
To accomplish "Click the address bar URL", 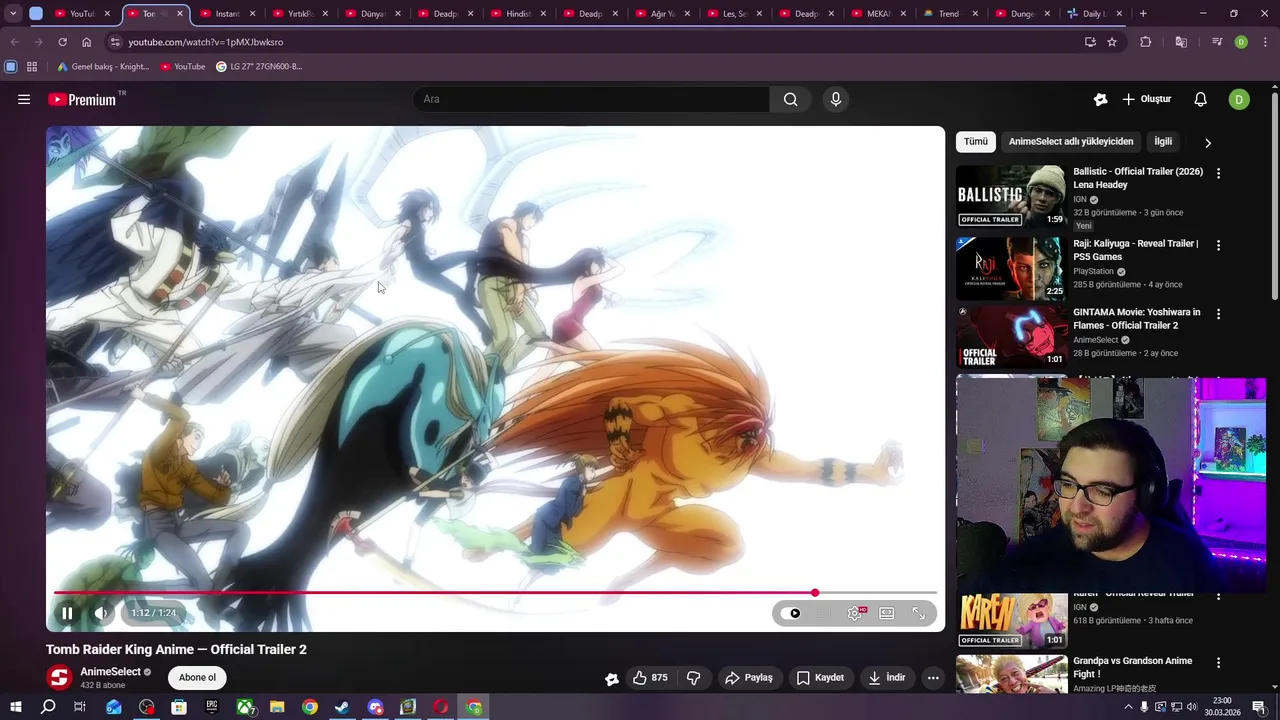I will pos(206,42).
